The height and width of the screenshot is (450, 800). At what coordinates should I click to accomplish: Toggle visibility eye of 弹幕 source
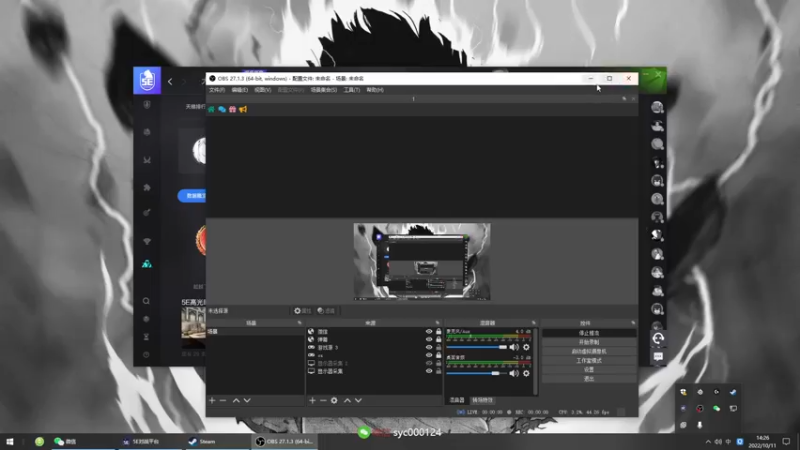[429, 339]
